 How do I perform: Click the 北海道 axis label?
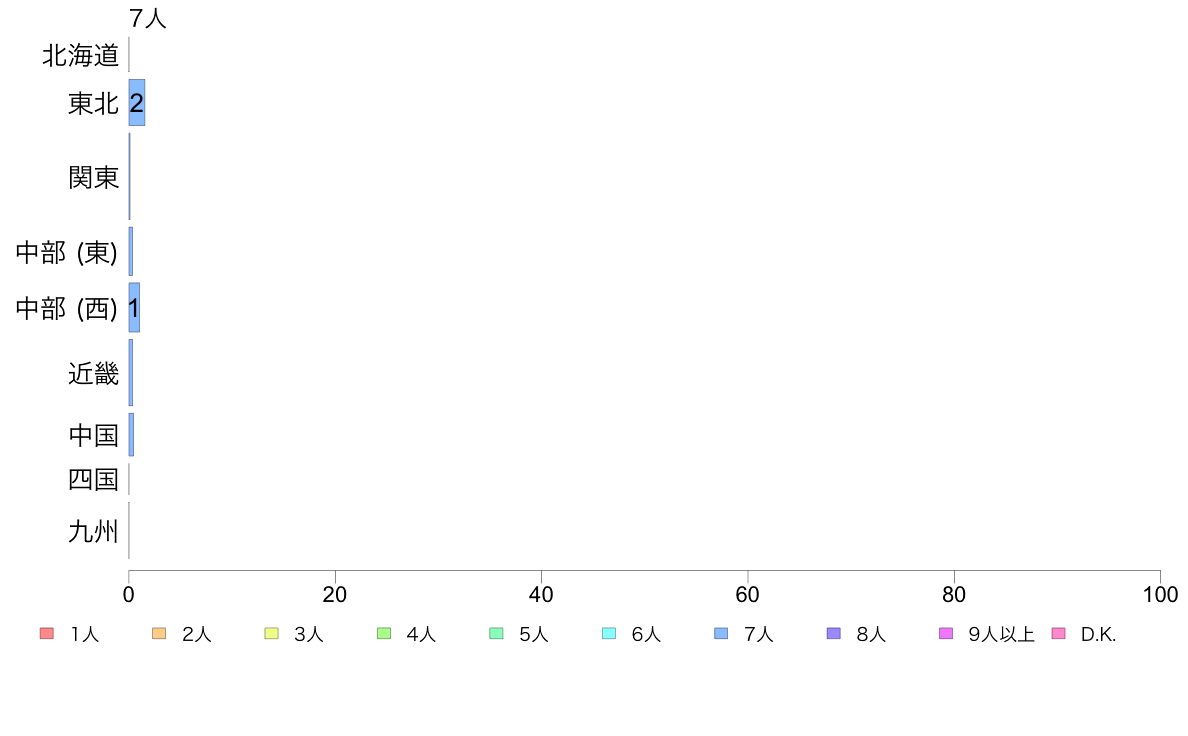click(x=80, y=55)
